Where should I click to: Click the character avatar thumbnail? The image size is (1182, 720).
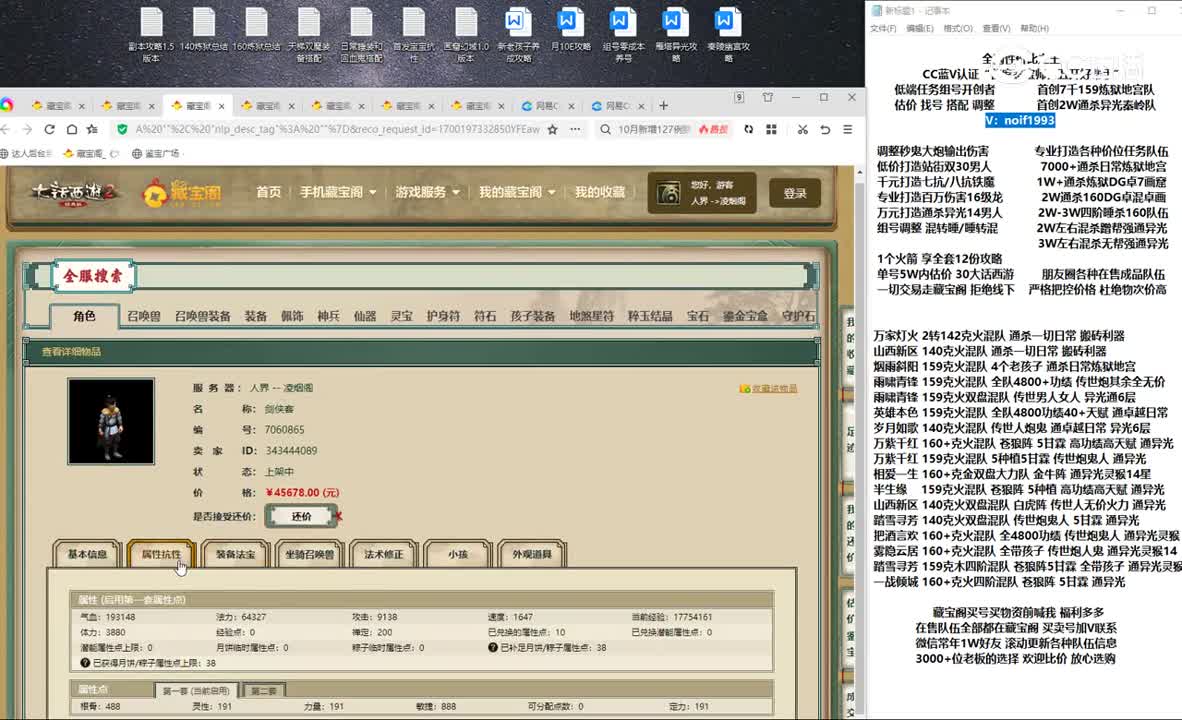click(x=111, y=421)
